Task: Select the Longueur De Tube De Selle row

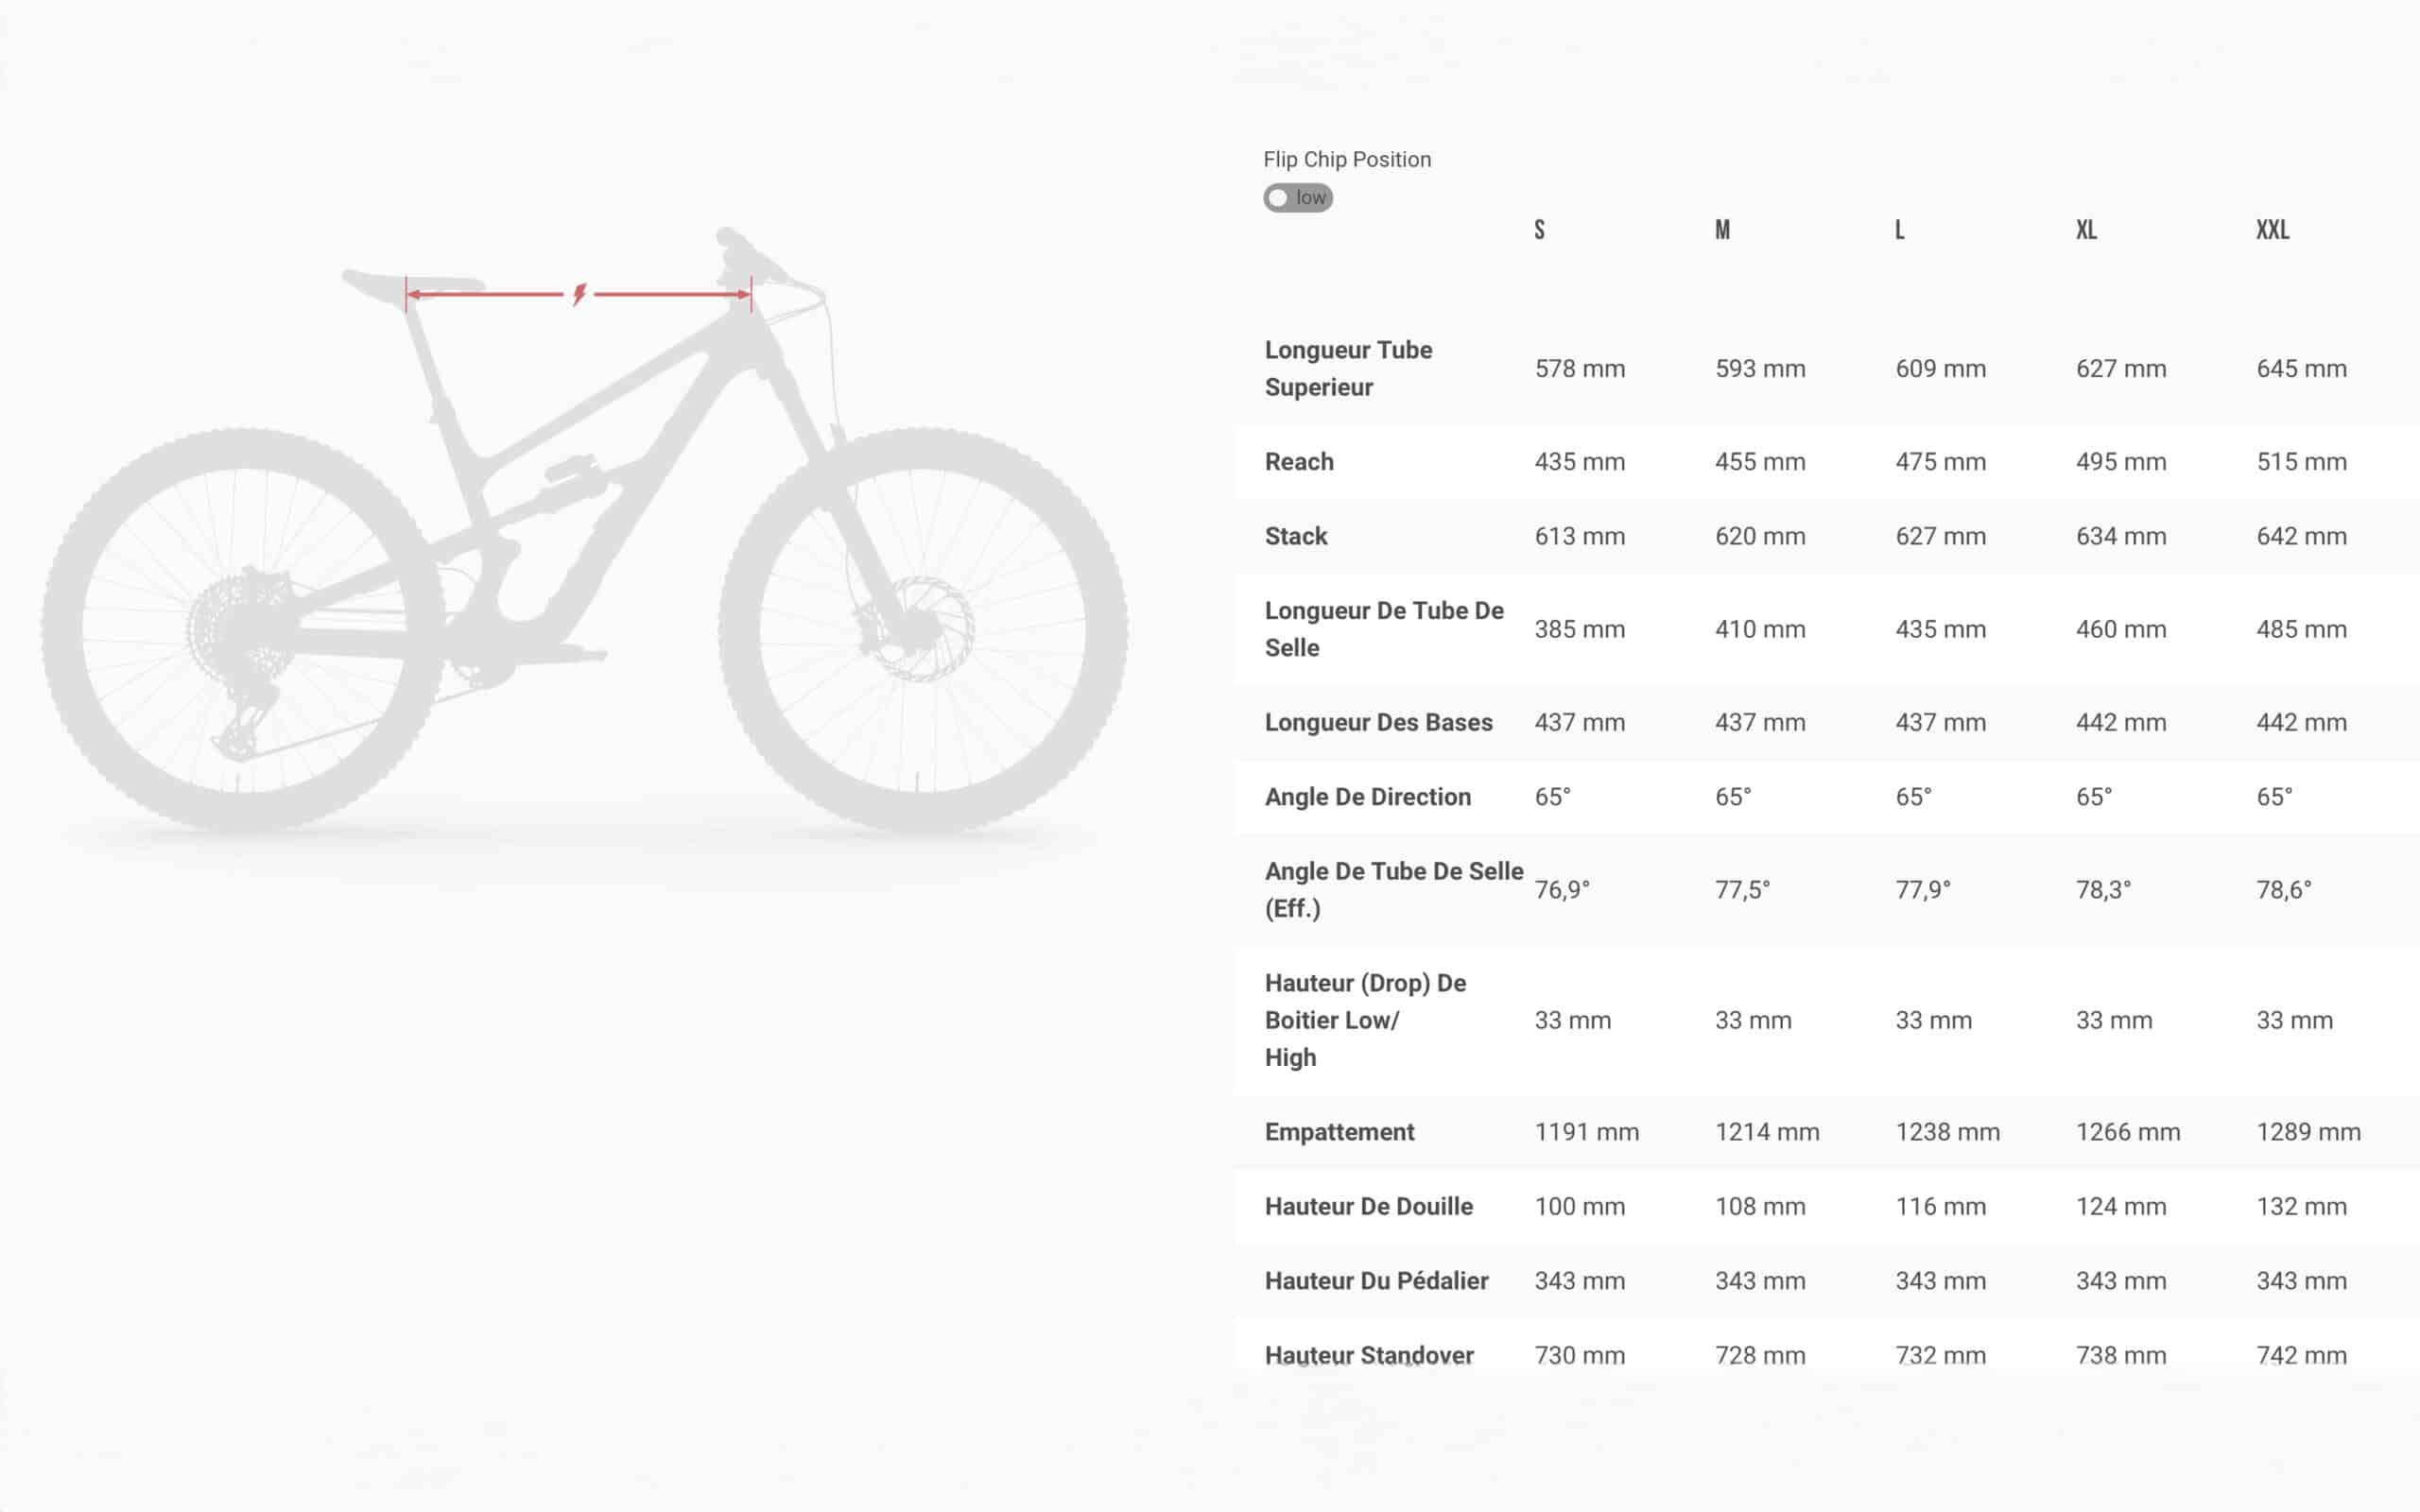Action: tap(1383, 629)
